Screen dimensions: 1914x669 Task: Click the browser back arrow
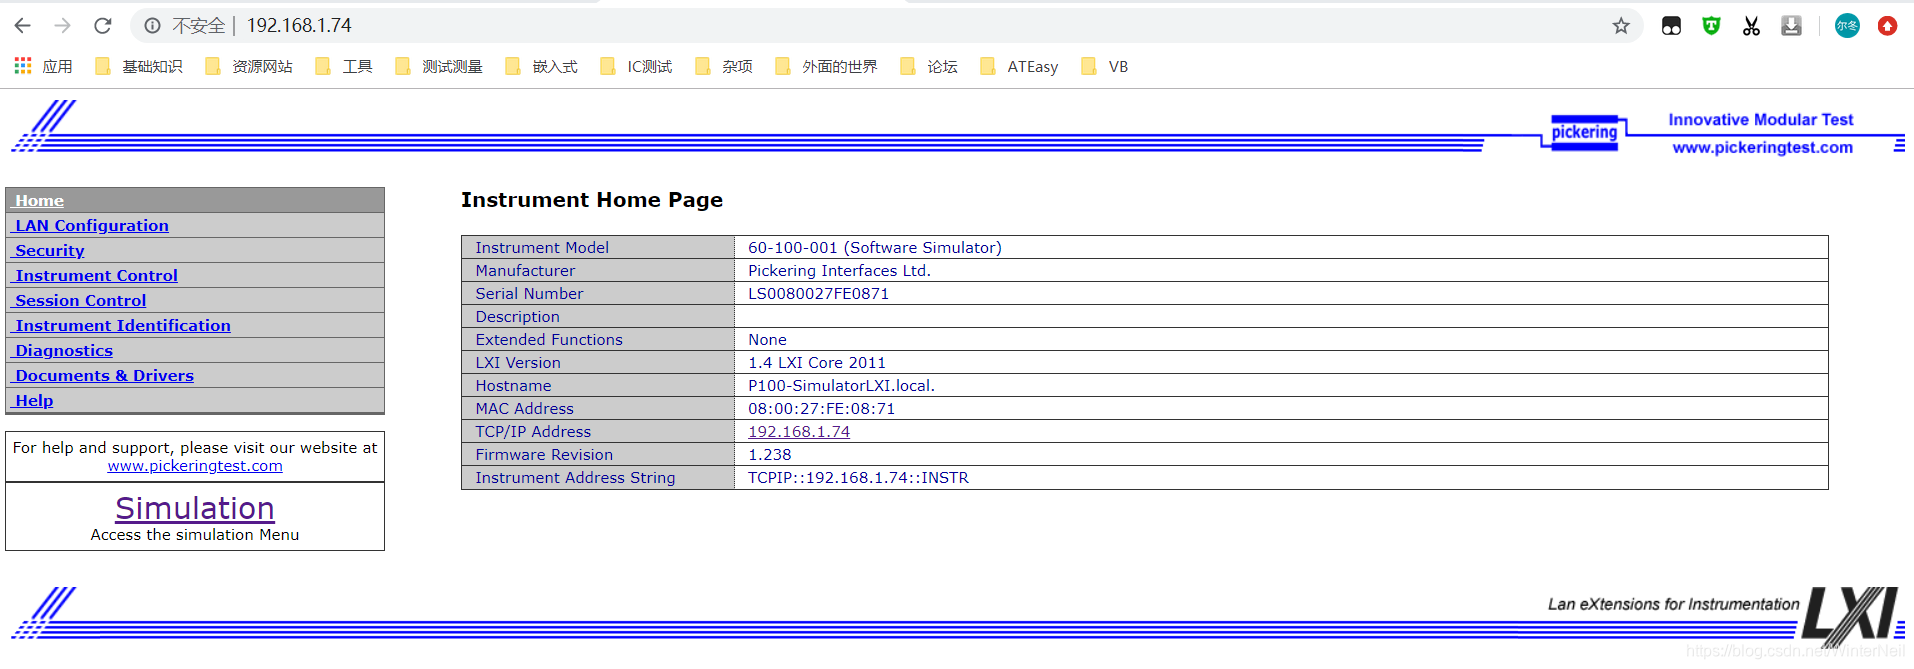pos(22,26)
